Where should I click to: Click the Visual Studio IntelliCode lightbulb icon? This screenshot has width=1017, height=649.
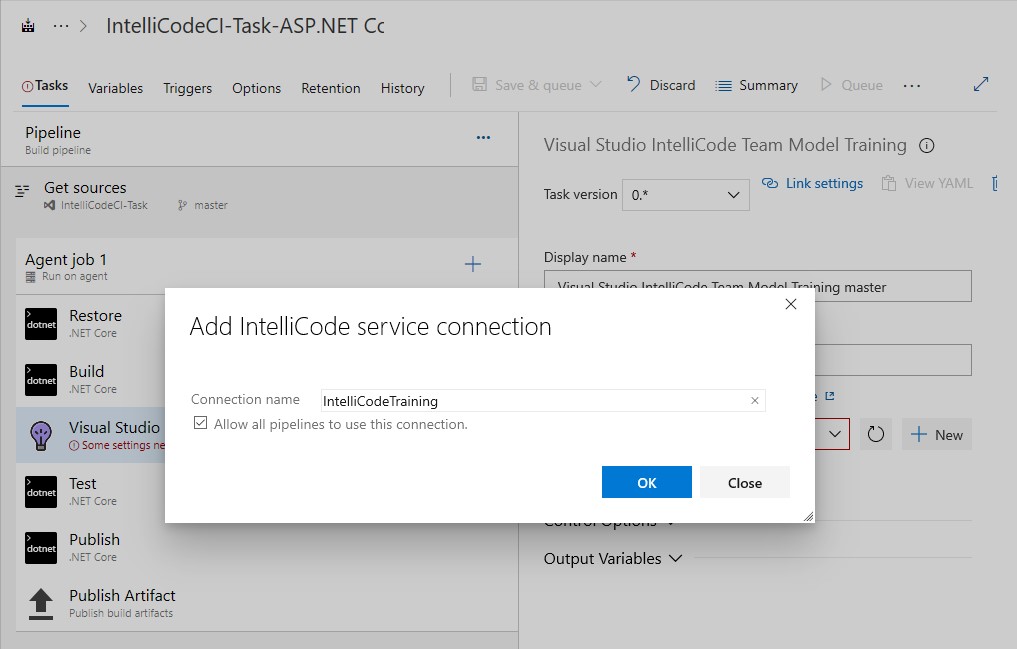click(41, 435)
